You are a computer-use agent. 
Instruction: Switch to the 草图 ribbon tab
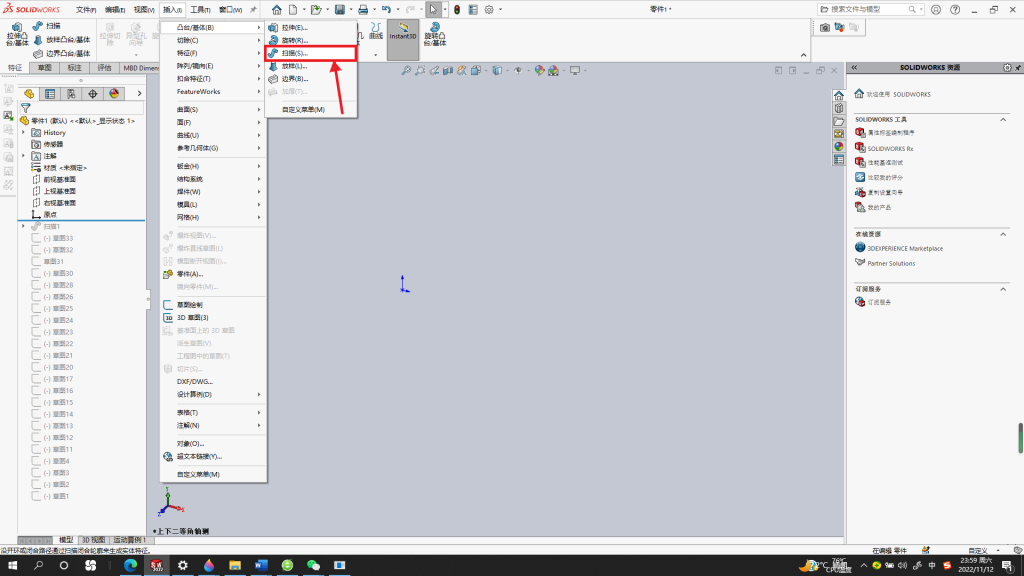(x=44, y=68)
